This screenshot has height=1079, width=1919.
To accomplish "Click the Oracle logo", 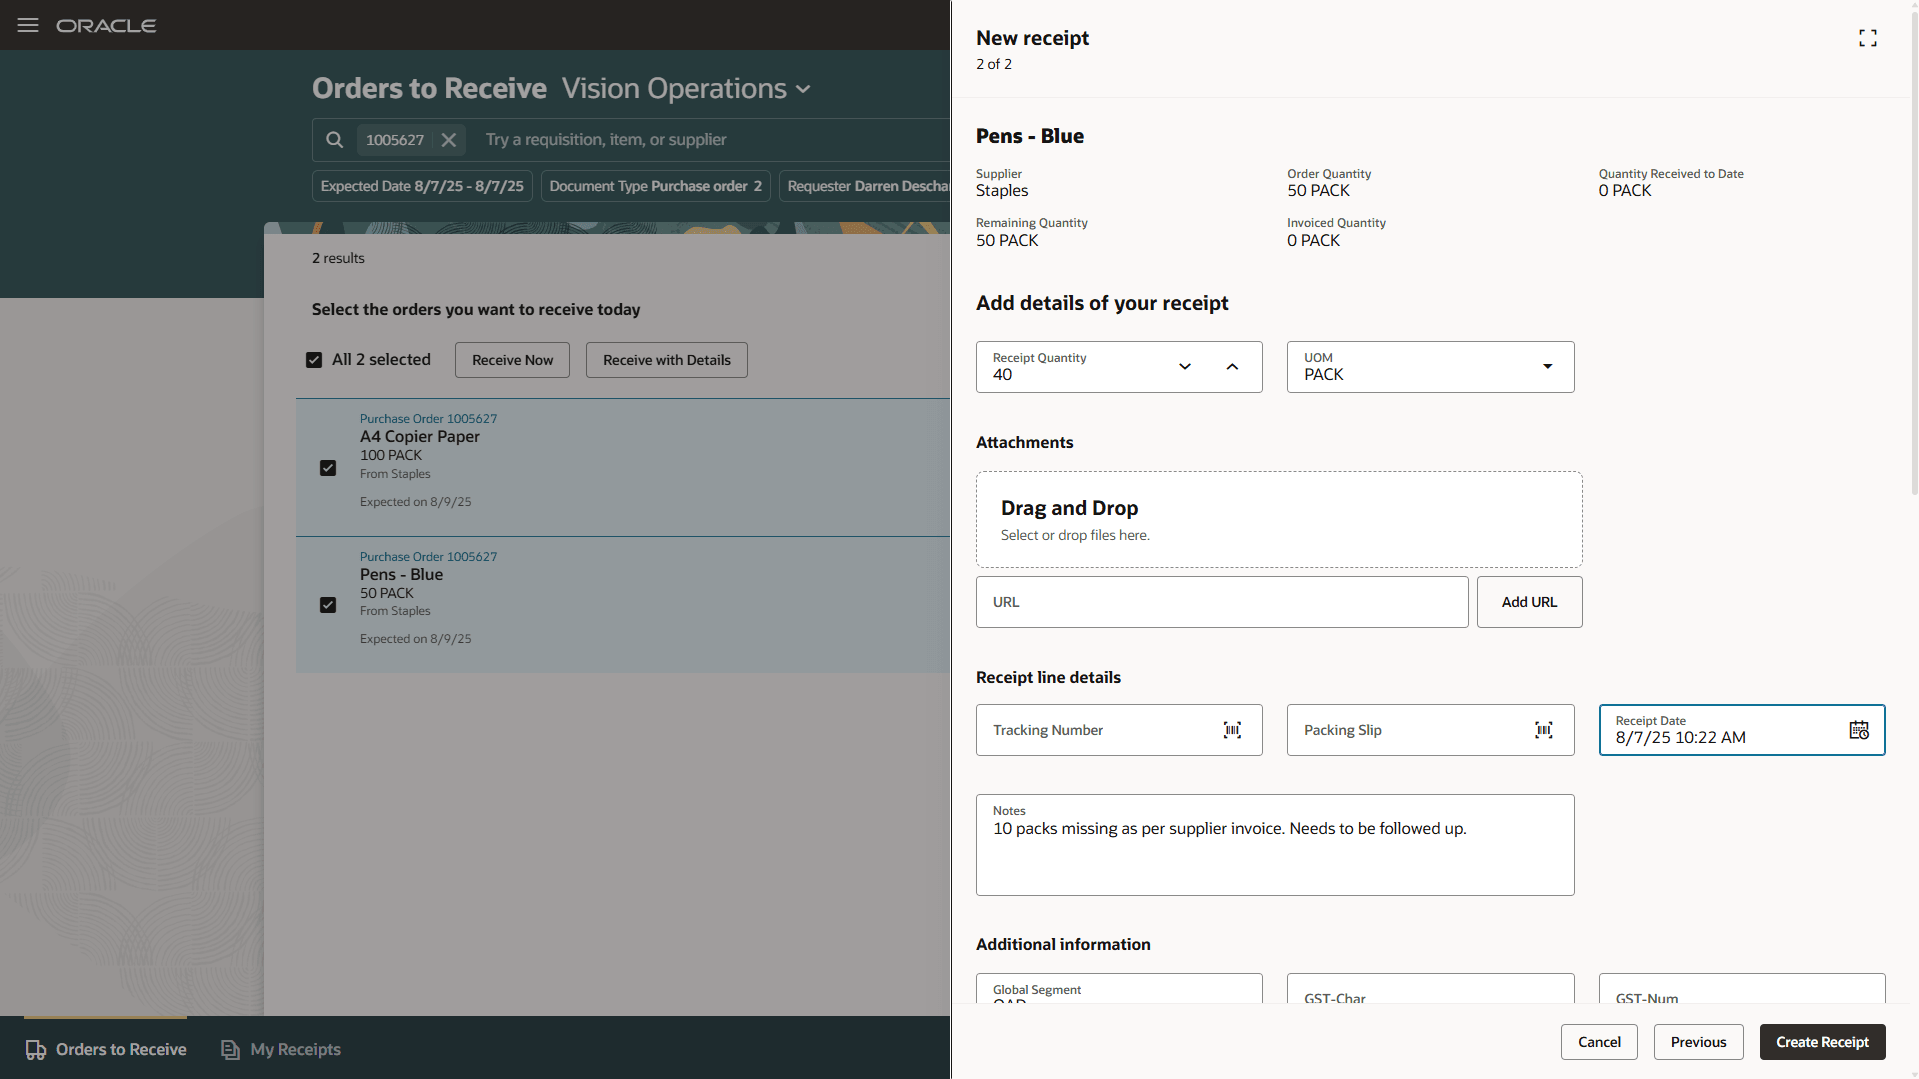I will tap(106, 26).
